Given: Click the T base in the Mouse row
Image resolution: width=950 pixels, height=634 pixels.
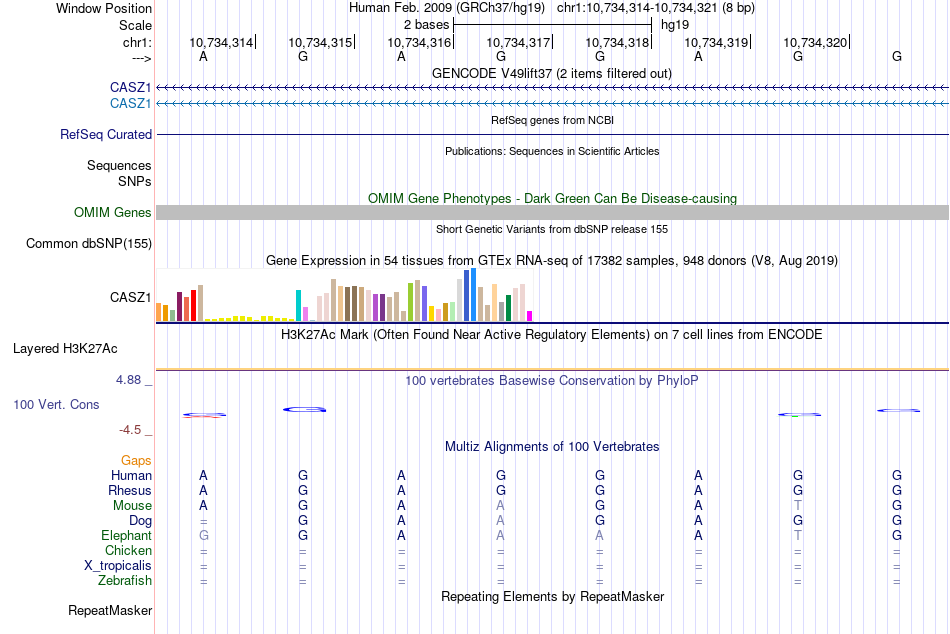Looking at the screenshot, I should click(798, 506).
